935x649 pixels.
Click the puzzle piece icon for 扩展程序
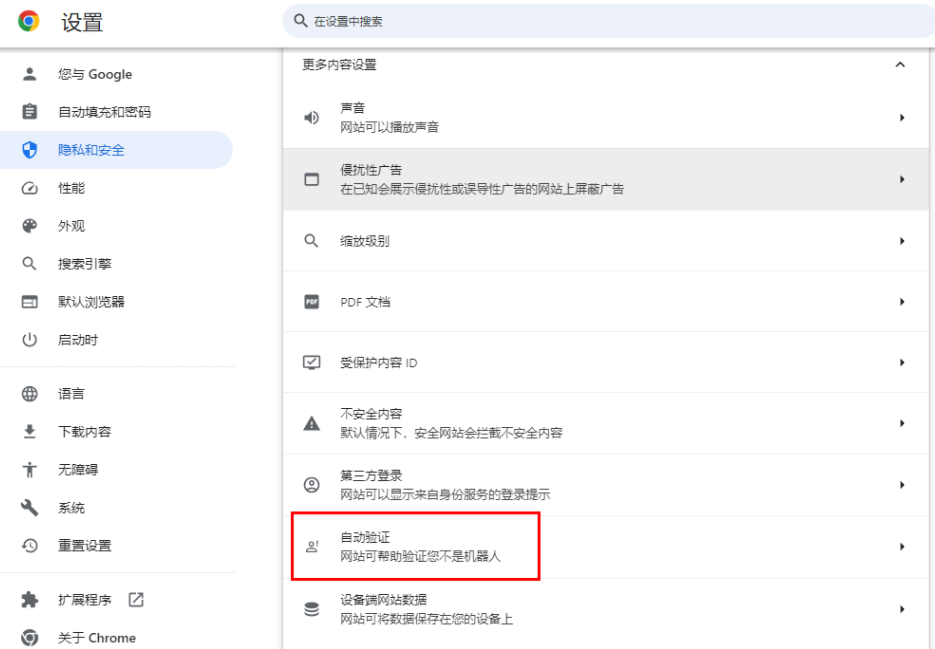[x=29, y=599]
